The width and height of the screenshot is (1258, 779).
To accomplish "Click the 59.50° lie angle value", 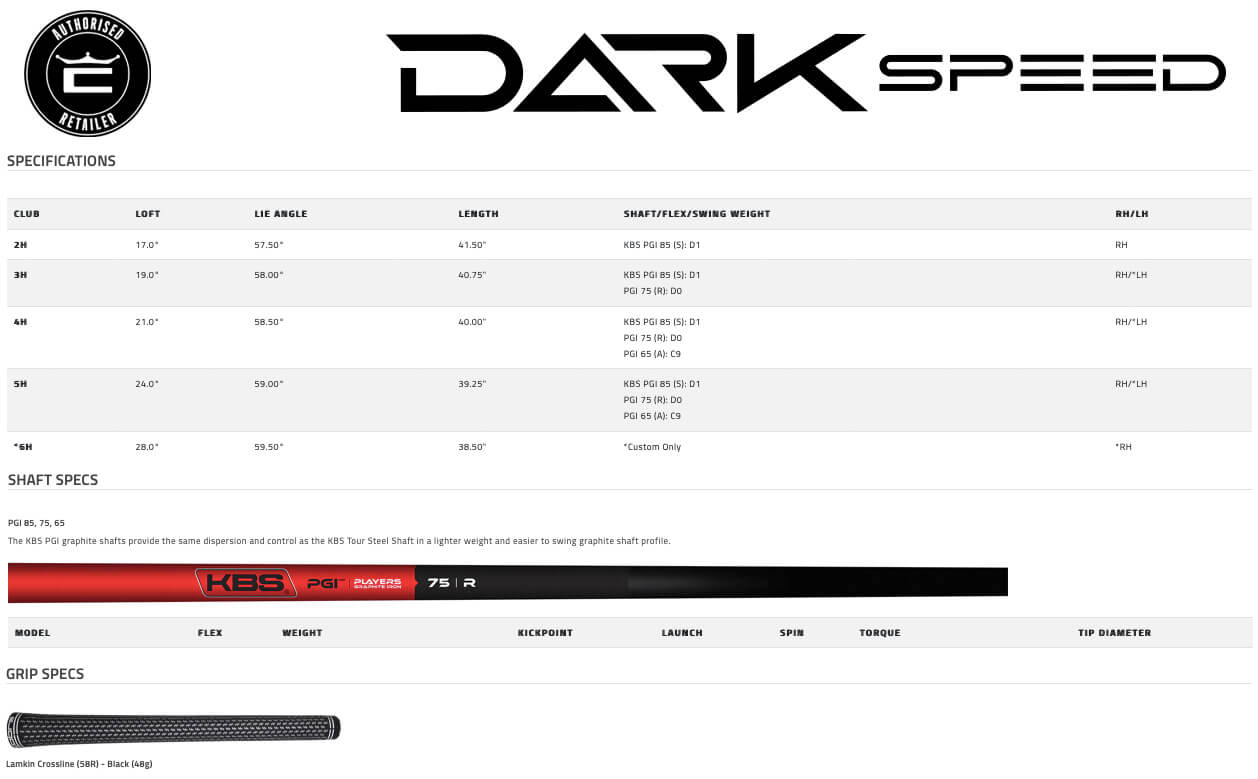I will (269, 447).
